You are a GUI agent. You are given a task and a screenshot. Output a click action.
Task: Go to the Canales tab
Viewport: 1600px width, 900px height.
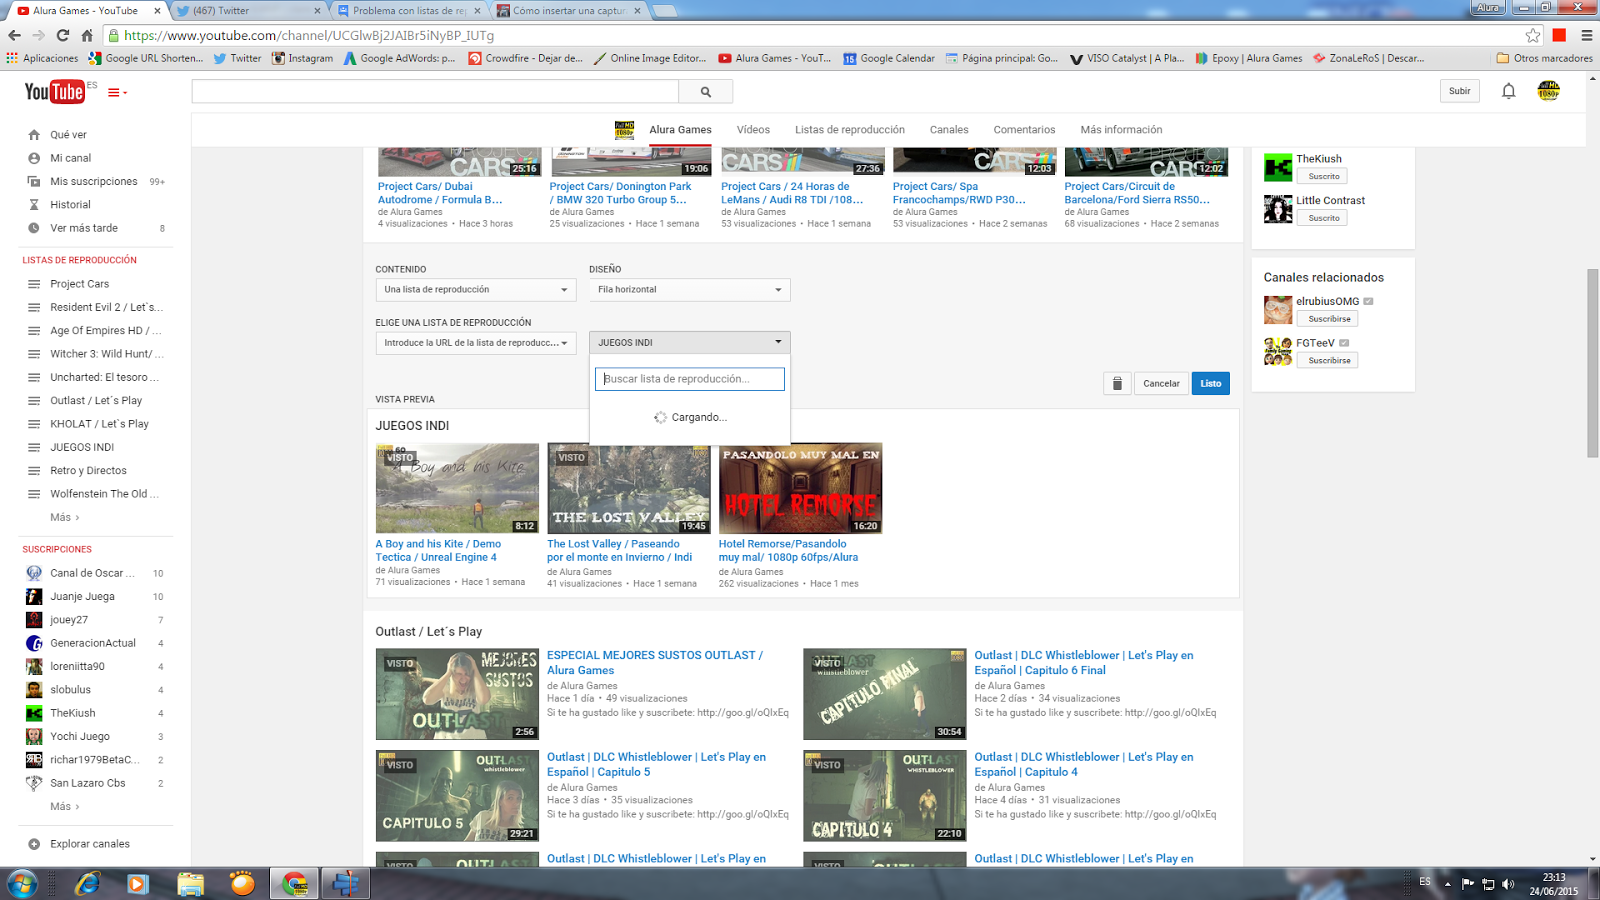click(x=949, y=130)
